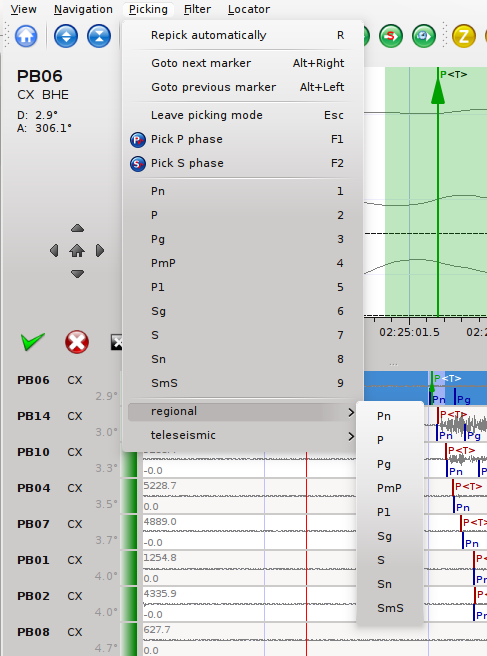
Task: Select Repick automatically
Action: click(243, 36)
